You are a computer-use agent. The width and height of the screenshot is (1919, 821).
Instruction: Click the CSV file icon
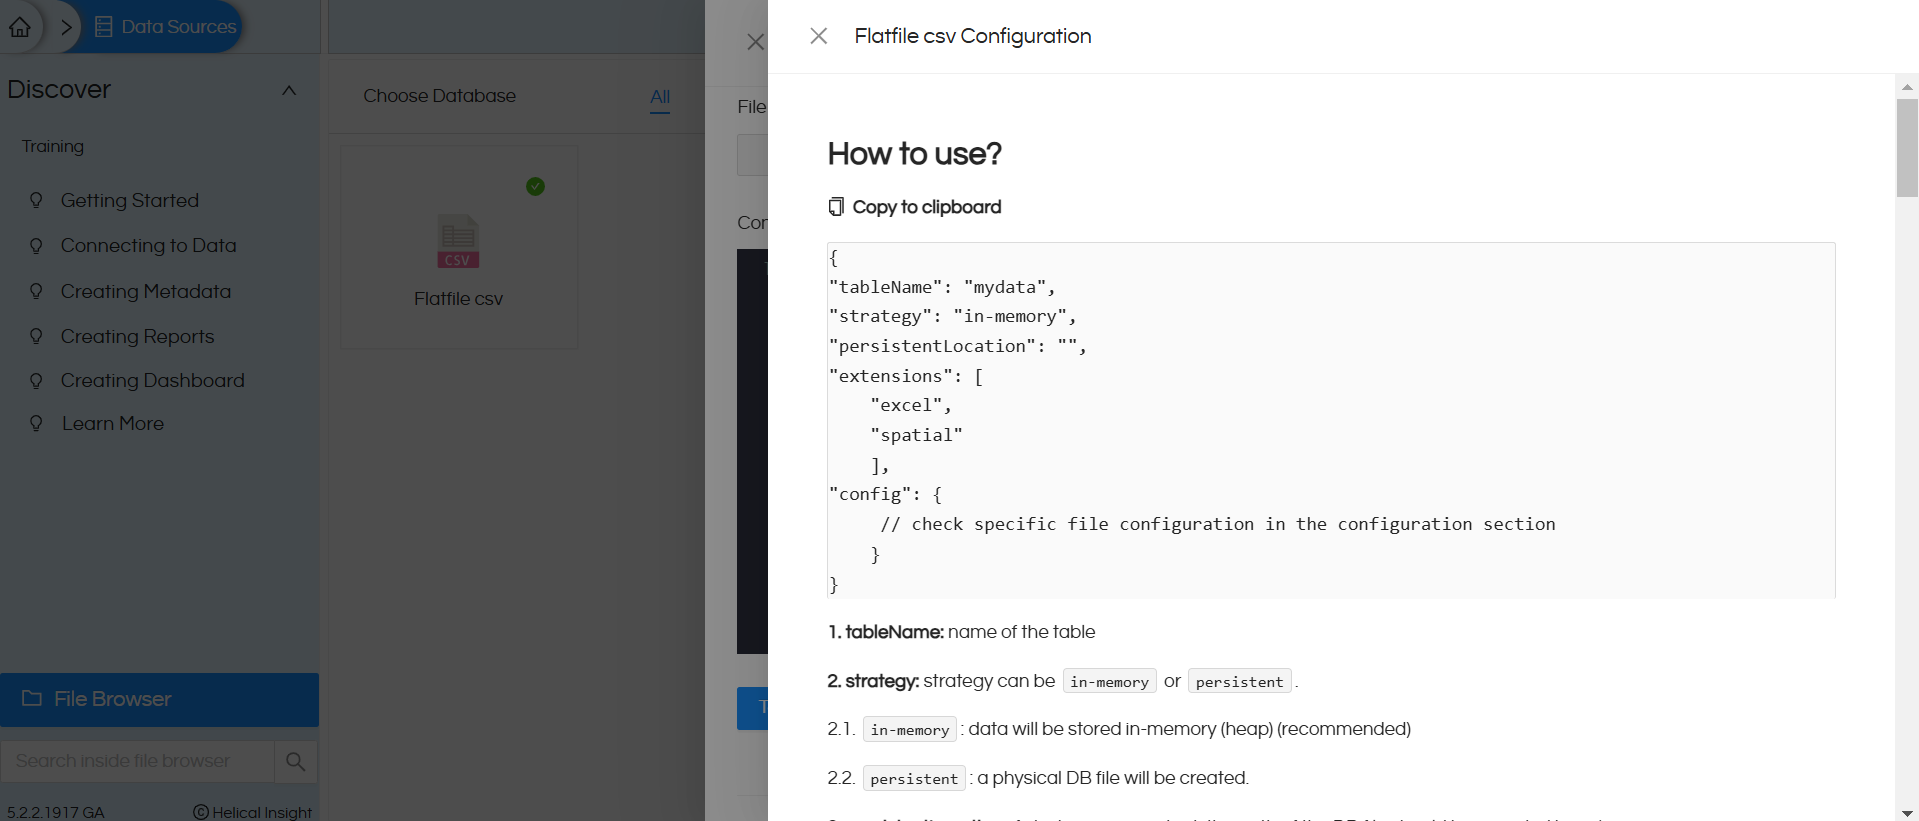tap(458, 241)
